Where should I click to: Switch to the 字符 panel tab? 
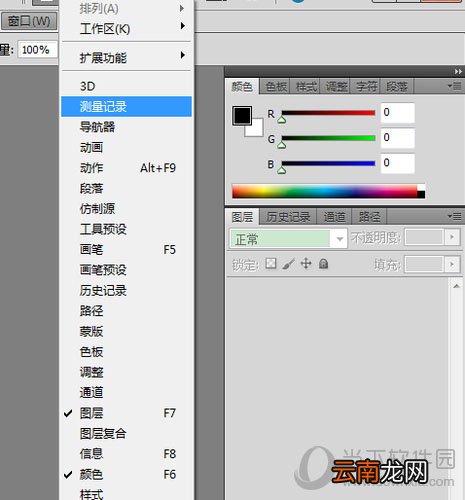(x=366, y=87)
